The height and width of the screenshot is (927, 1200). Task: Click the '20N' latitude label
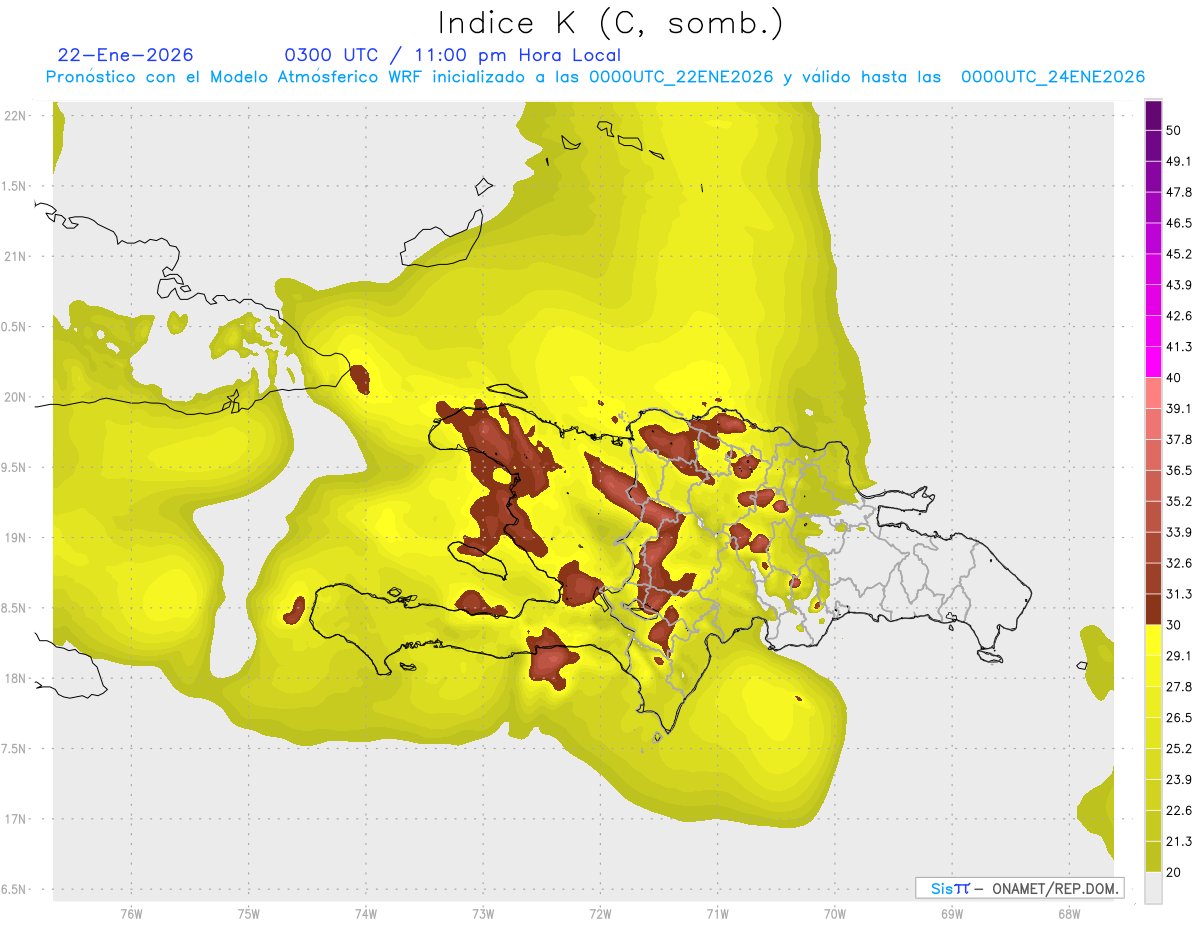tap(17, 397)
